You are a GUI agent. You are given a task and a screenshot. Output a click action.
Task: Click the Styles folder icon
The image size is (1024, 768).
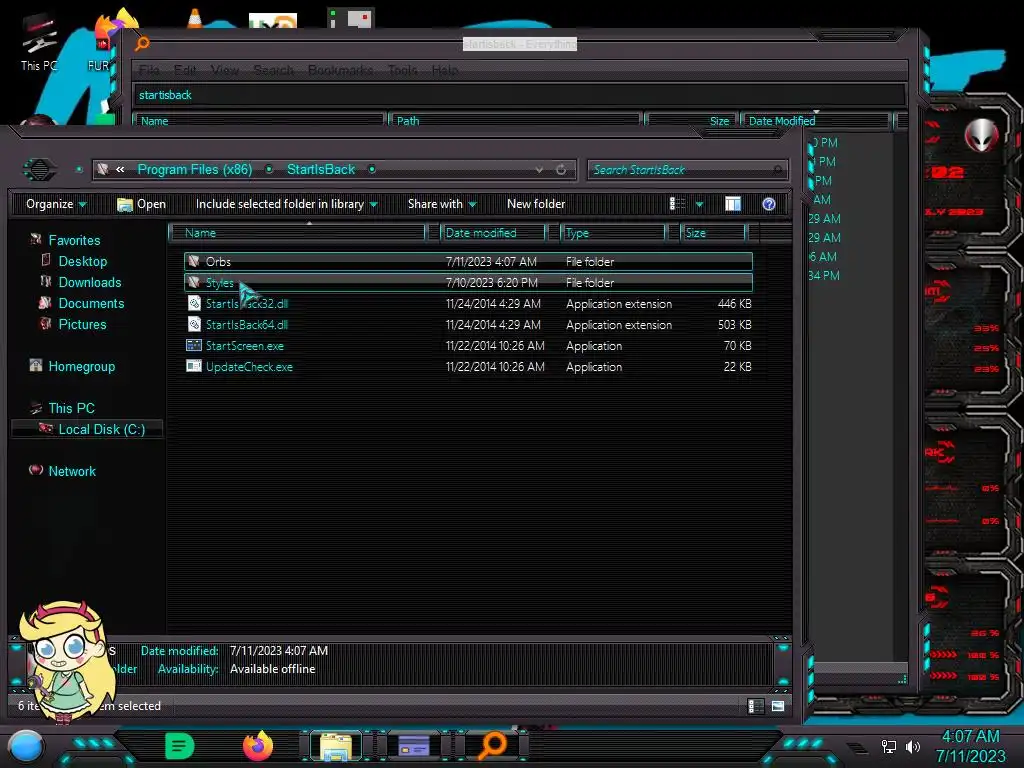(193, 283)
